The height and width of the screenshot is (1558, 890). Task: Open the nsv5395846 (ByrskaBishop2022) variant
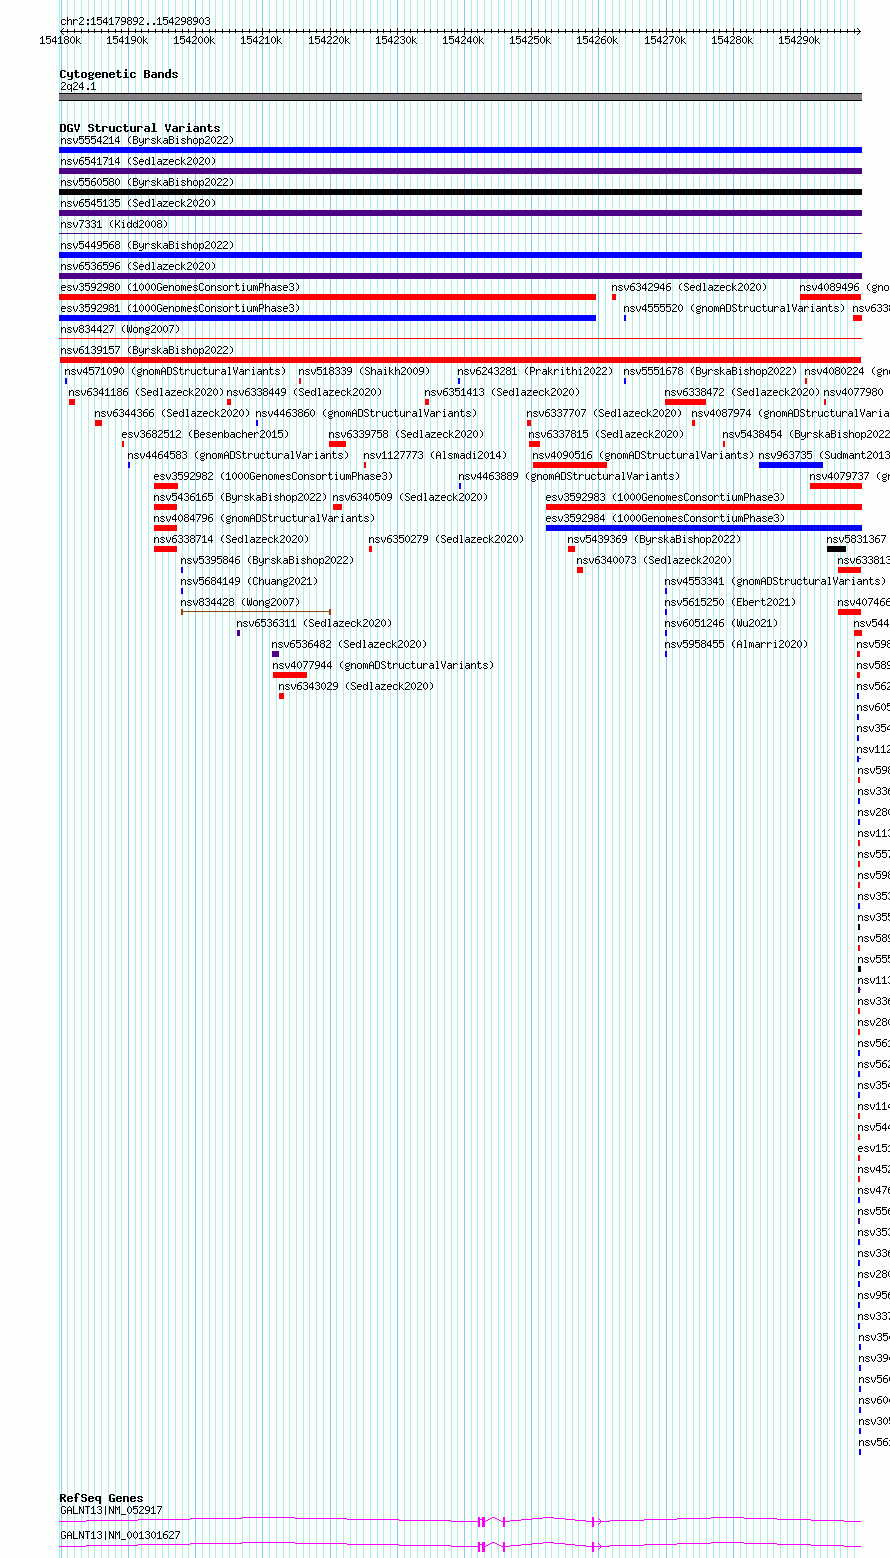coord(267,561)
